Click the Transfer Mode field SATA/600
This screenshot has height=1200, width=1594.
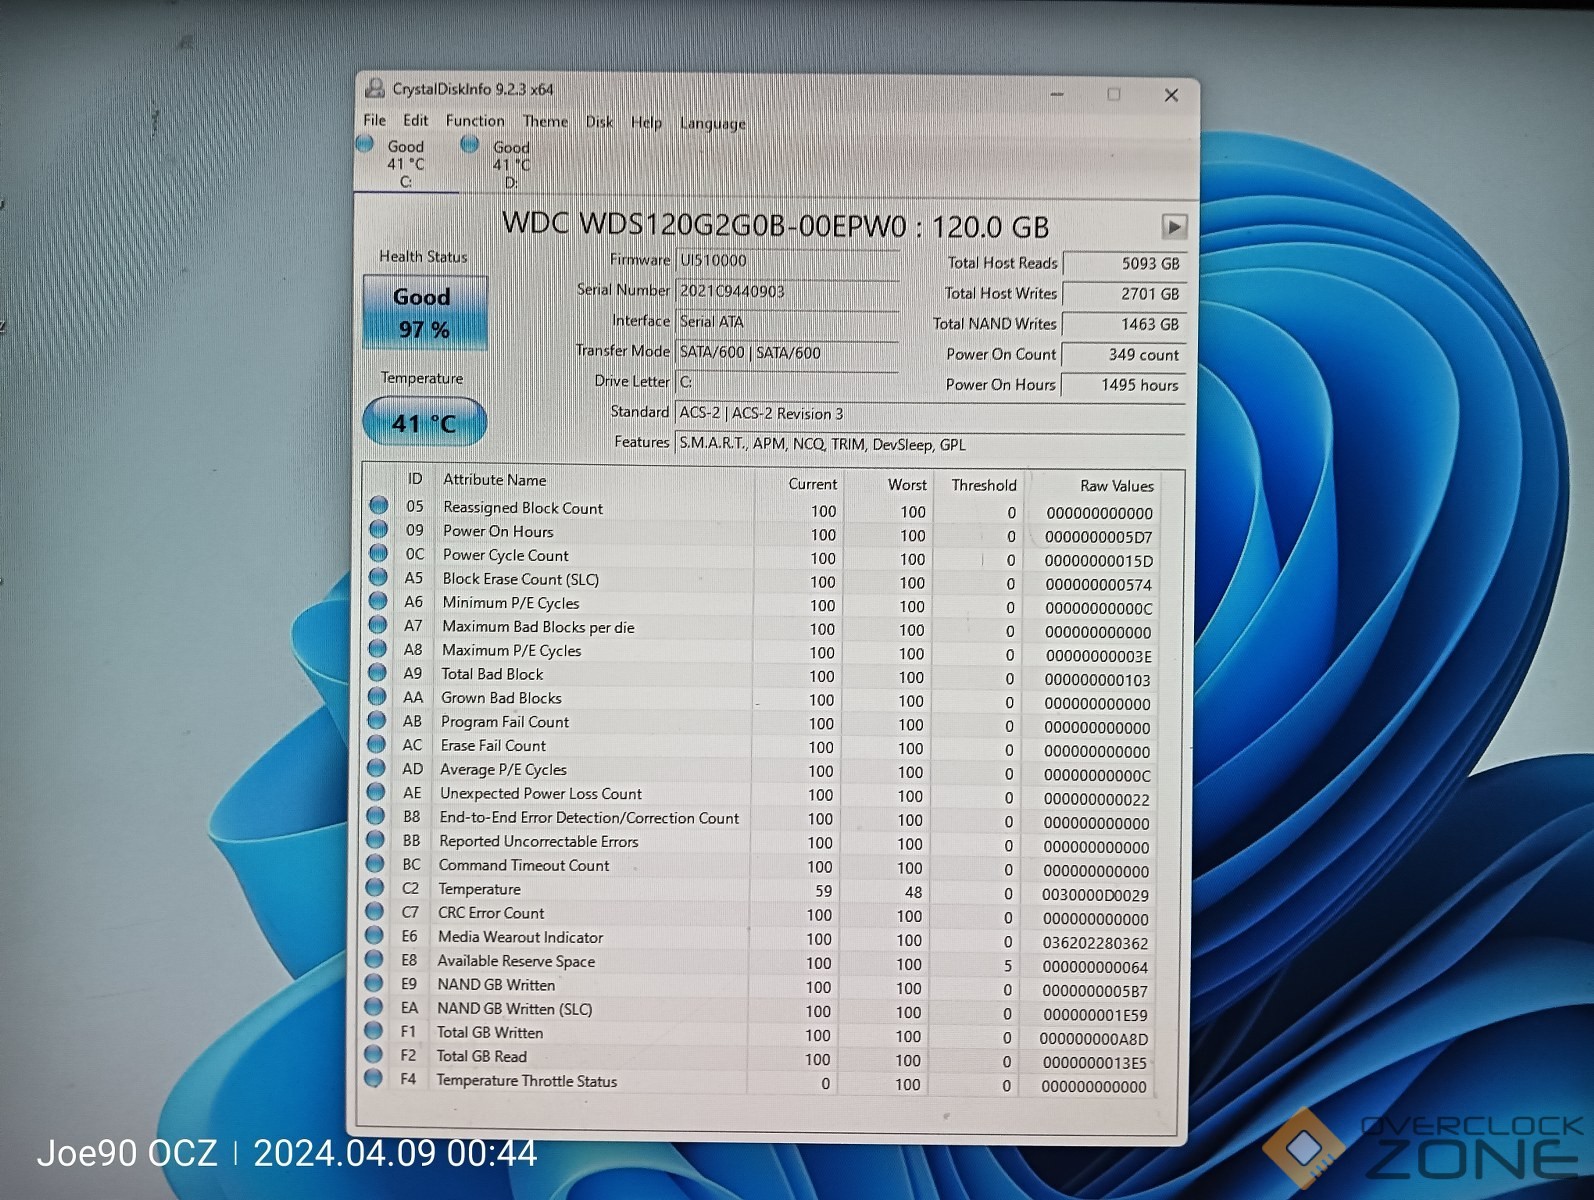787,353
